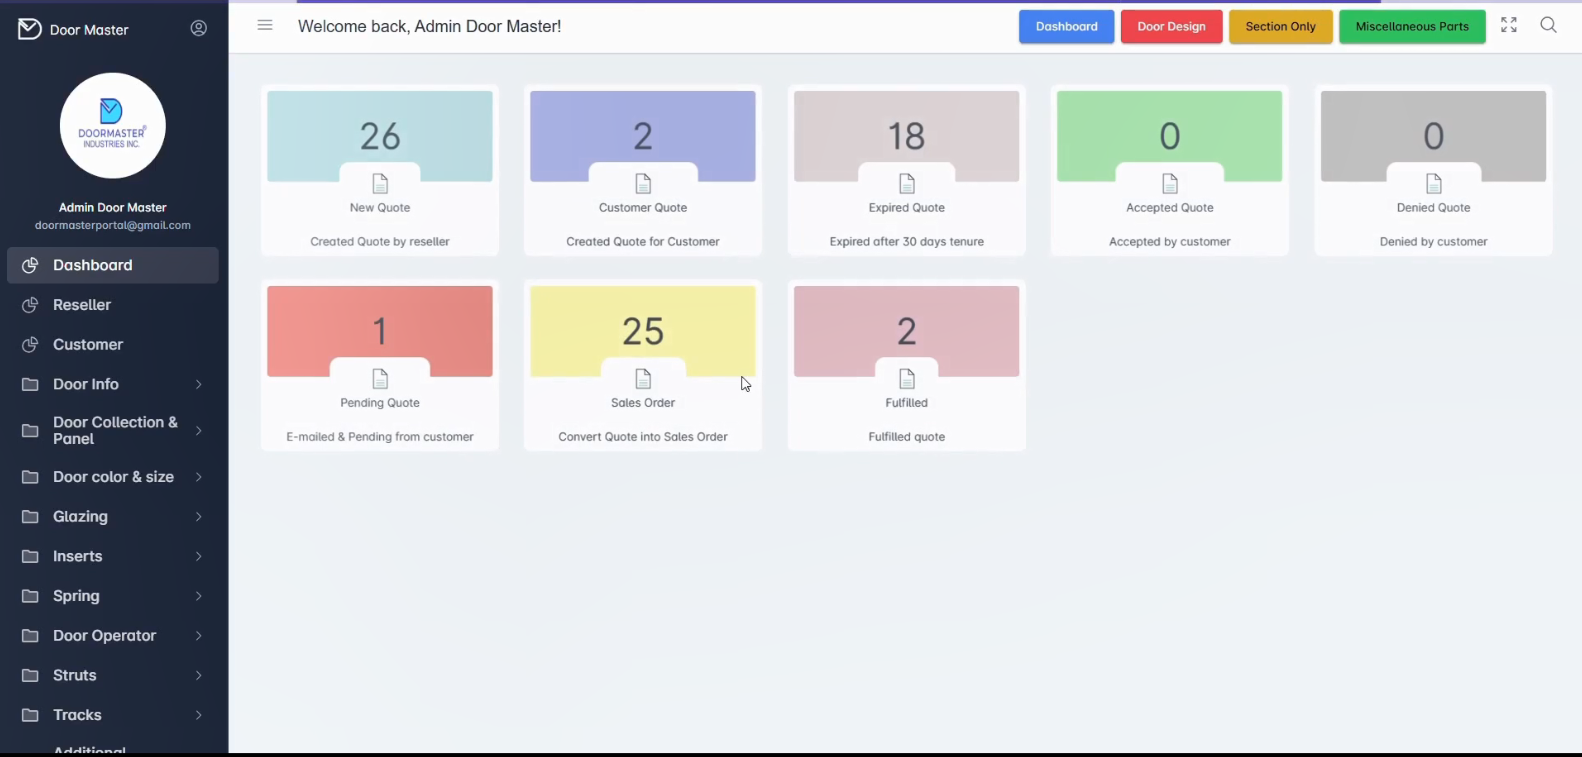Click the document icon on New Quote card
The image size is (1582, 757).
(x=380, y=184)
